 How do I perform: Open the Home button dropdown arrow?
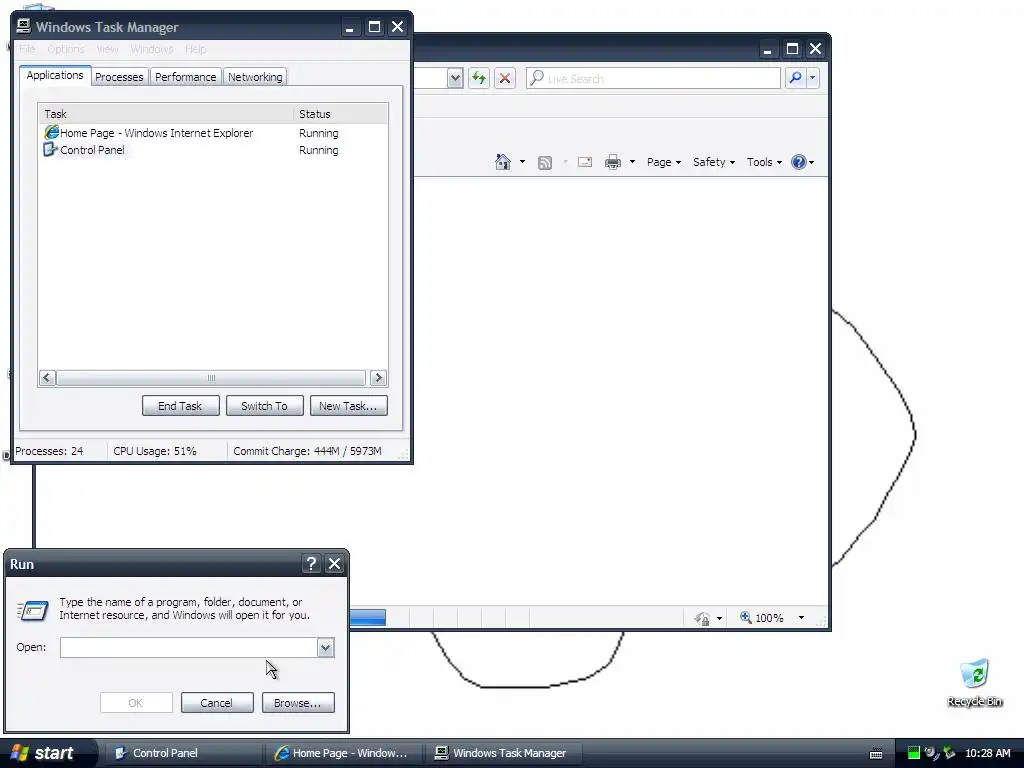pos(522,162)
